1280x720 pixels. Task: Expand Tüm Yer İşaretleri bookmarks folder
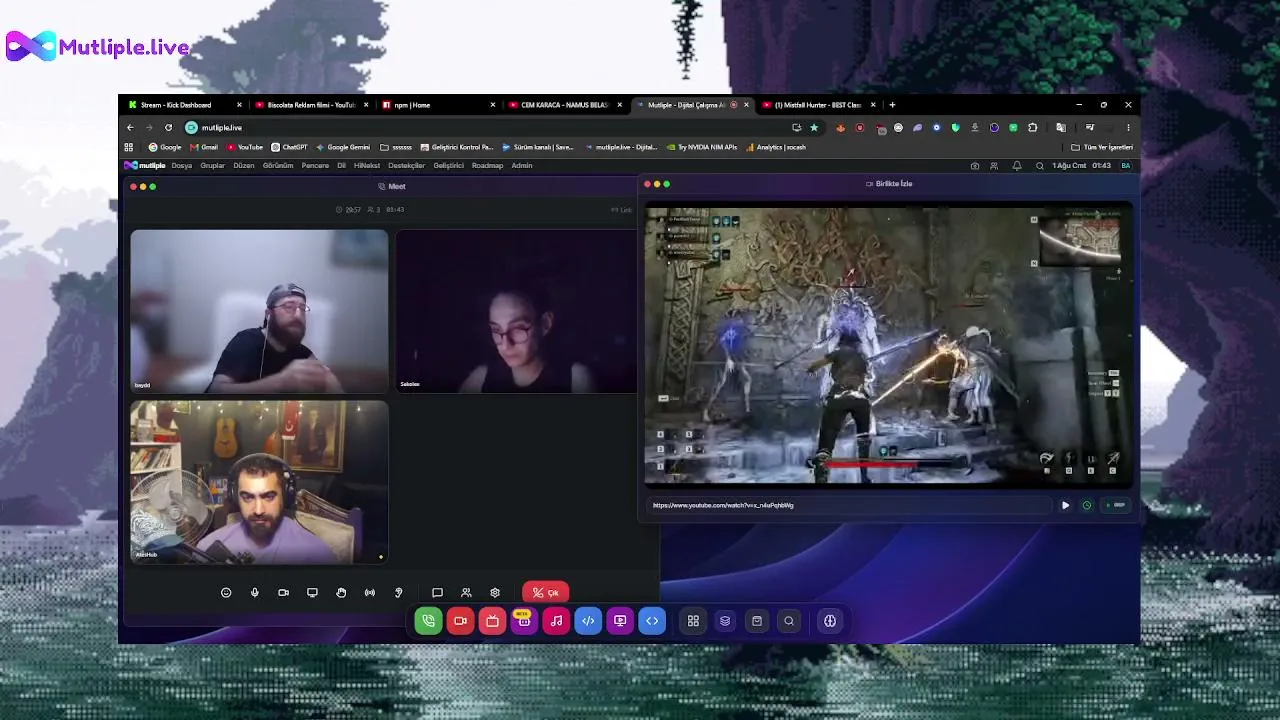1102,147
